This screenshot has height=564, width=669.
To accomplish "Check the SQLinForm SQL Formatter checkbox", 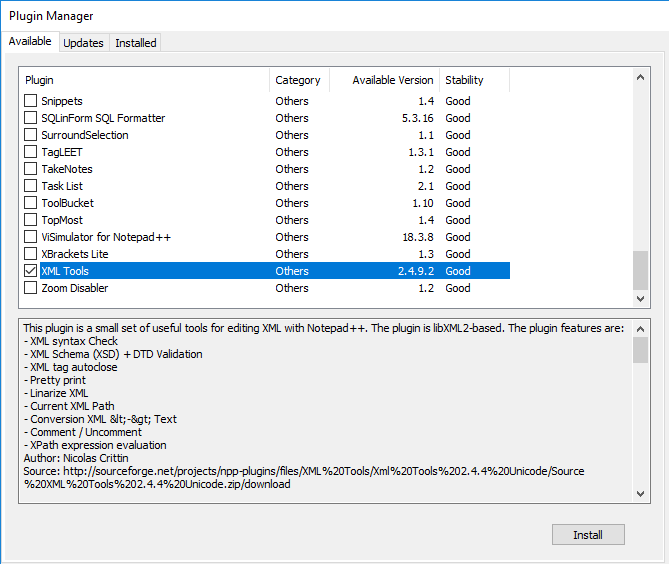I will [30, 118].
